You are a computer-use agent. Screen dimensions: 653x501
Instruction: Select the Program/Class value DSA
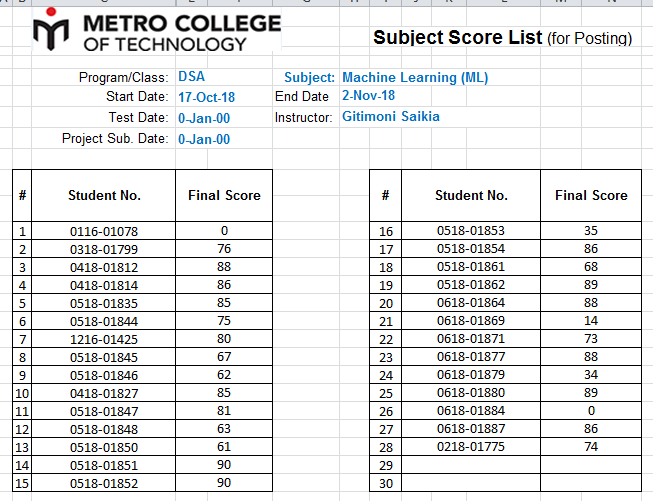[x=192, y=77]
